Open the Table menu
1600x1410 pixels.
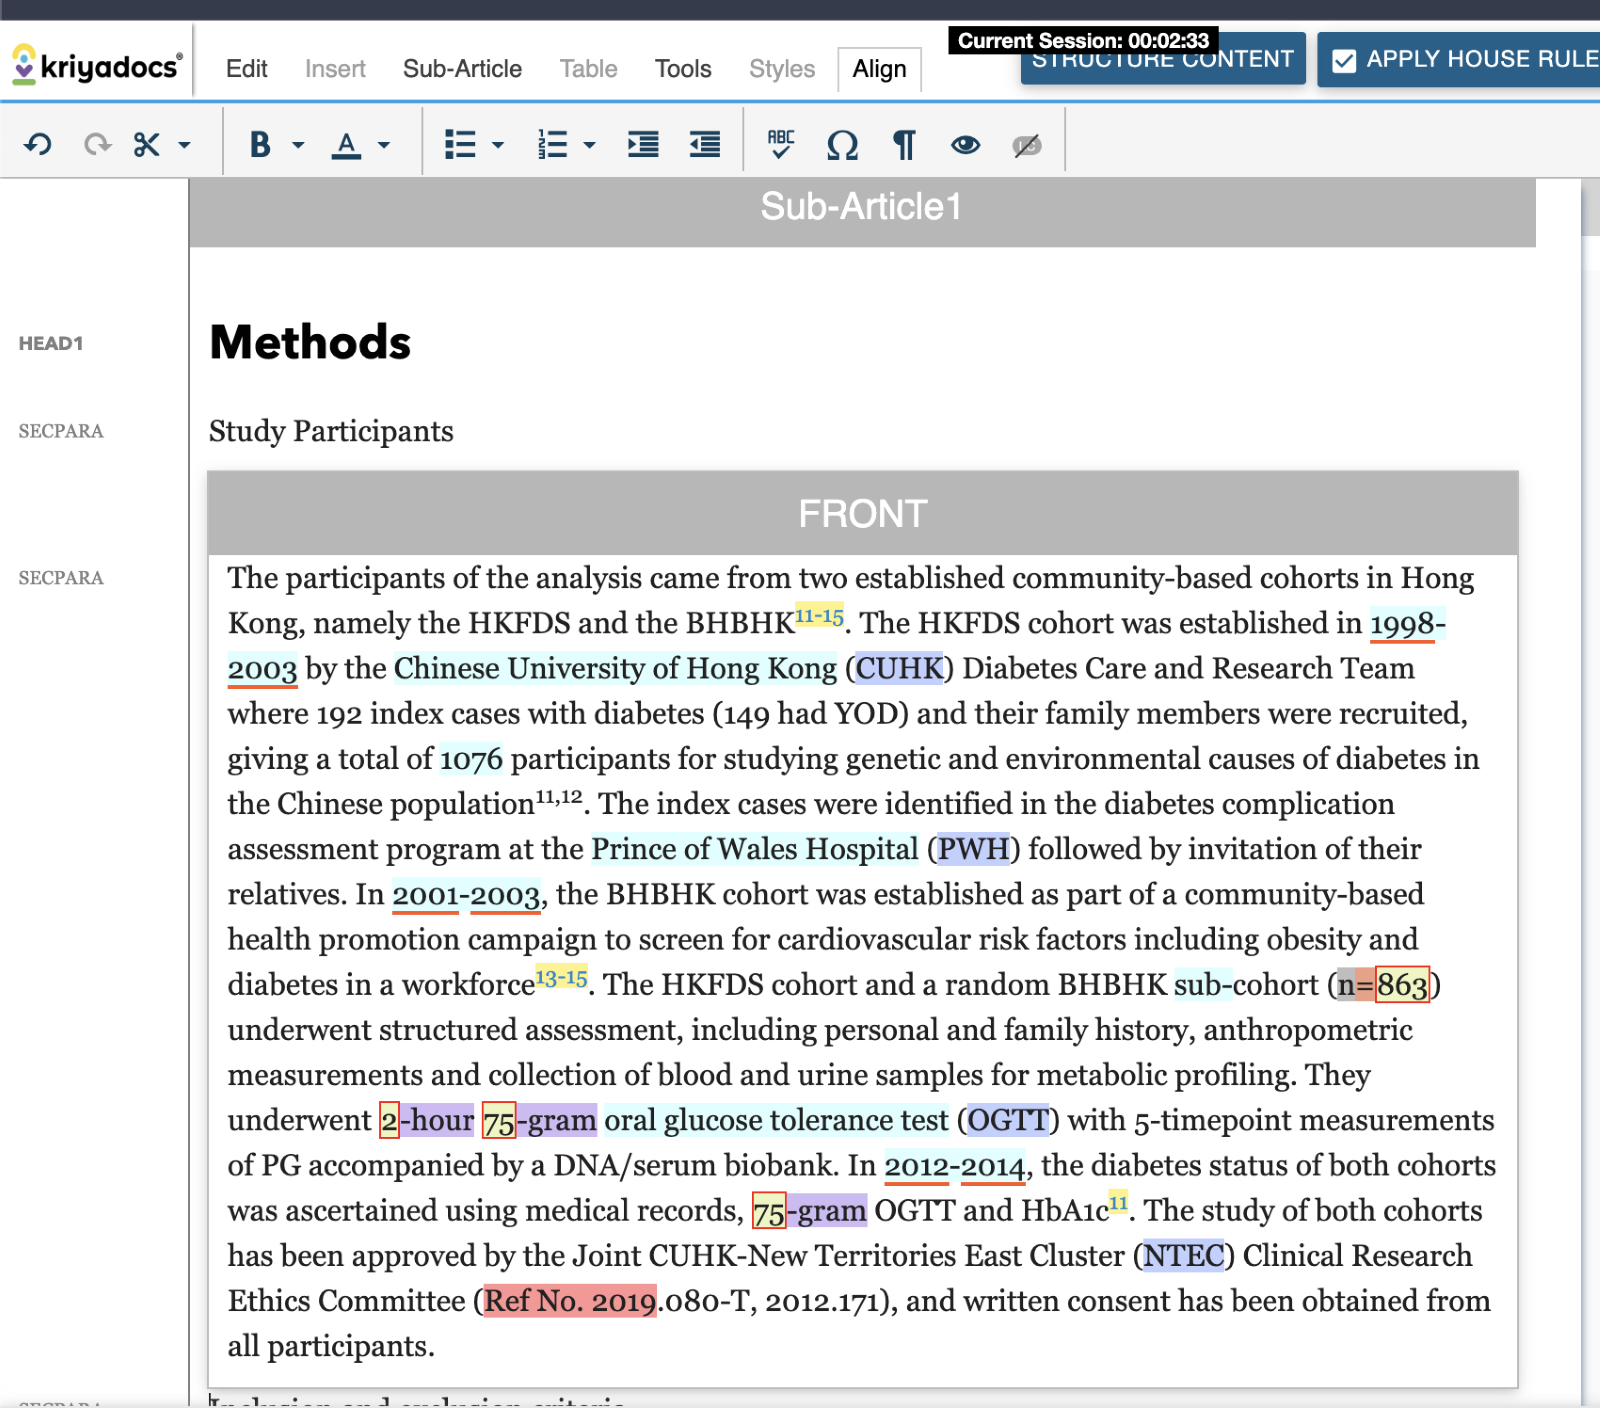(x=588, y=69)
